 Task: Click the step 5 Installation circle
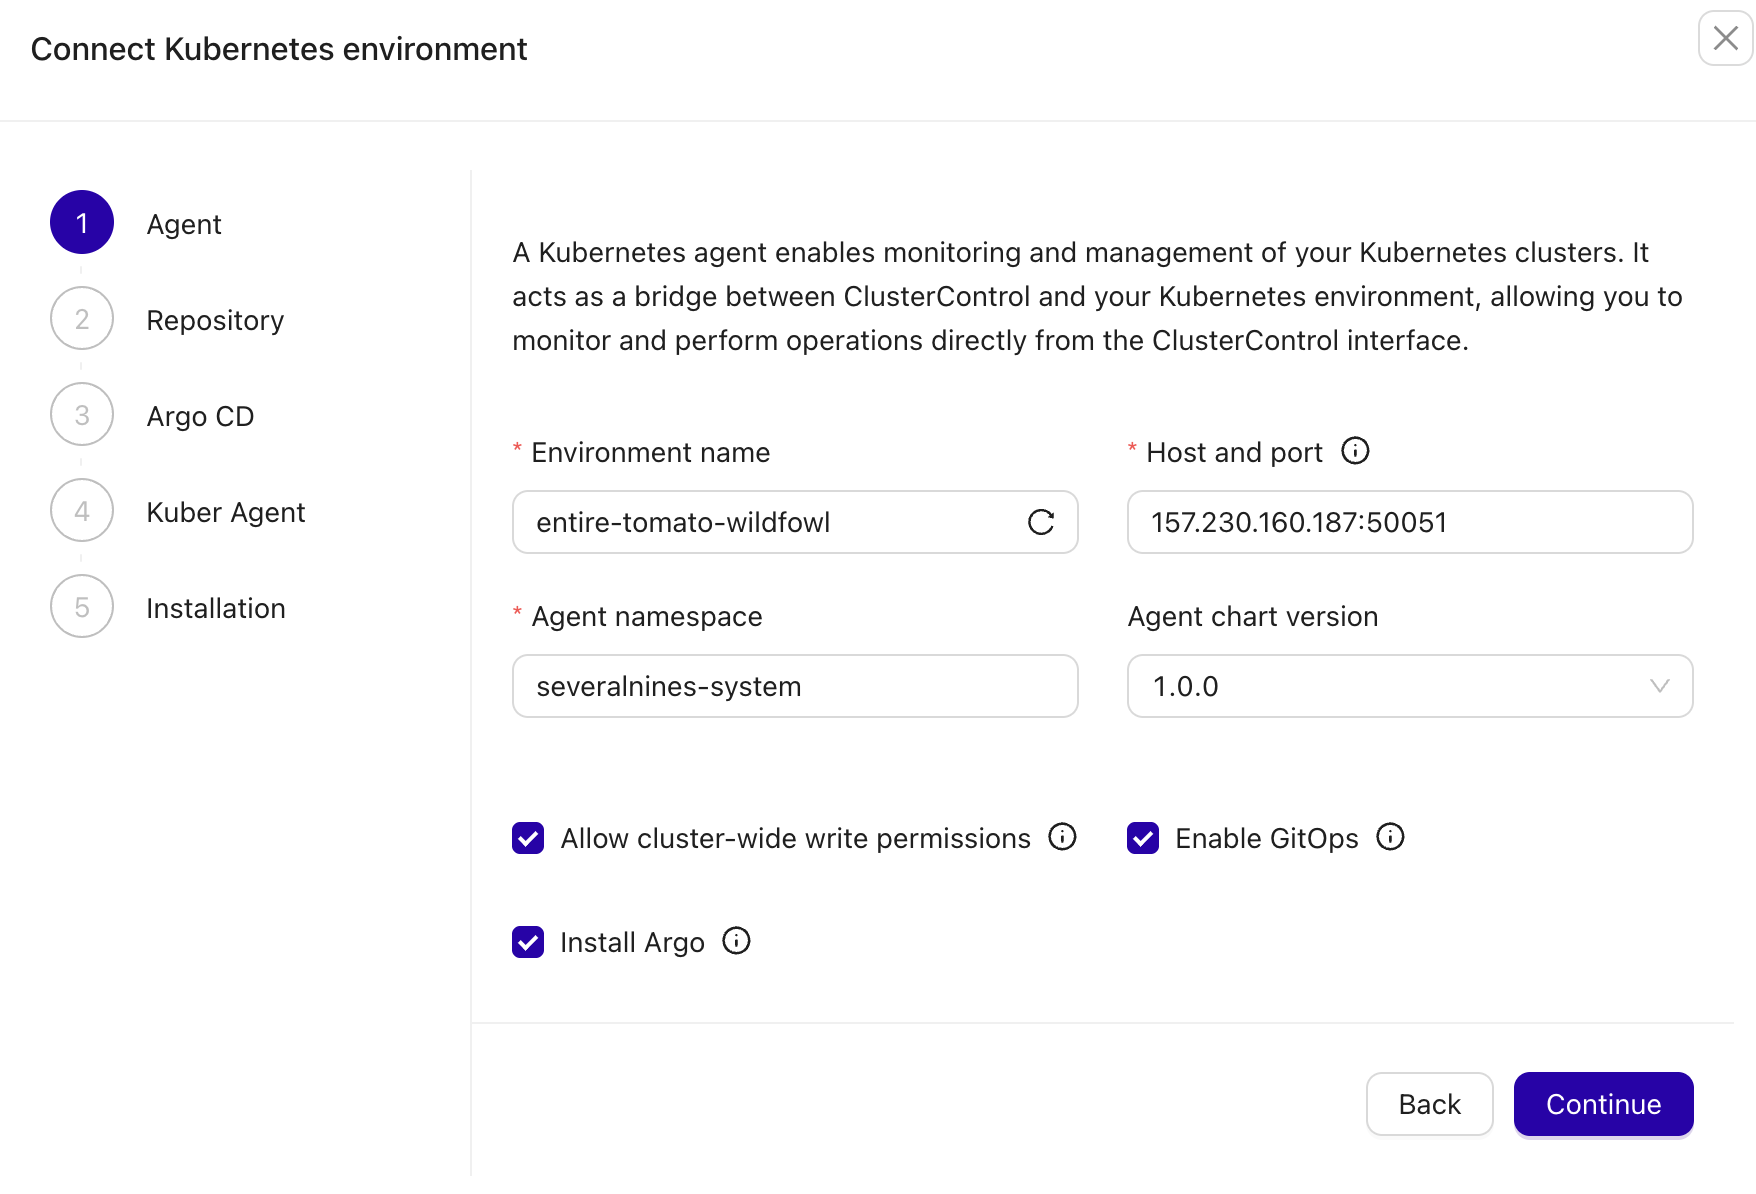81,606
